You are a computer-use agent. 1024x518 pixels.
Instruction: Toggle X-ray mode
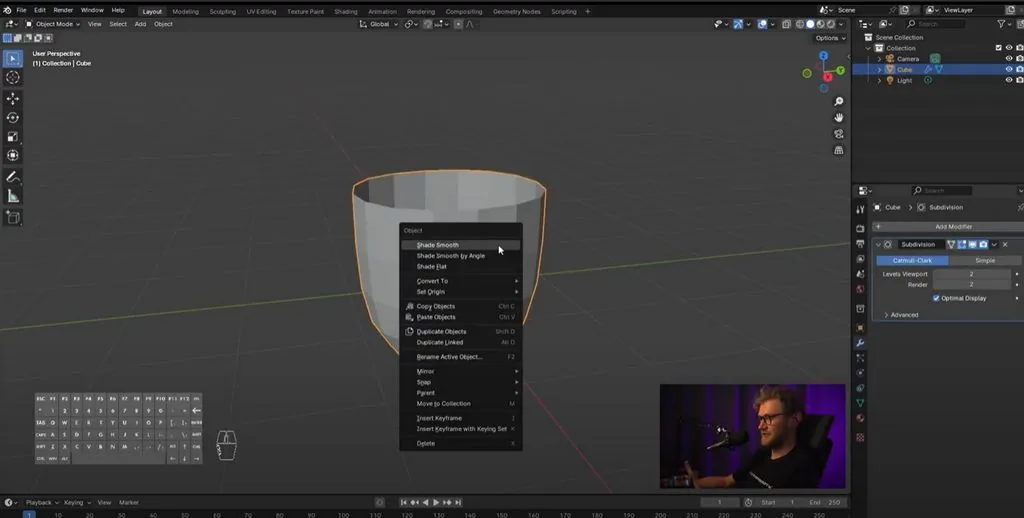pos(786,24)
